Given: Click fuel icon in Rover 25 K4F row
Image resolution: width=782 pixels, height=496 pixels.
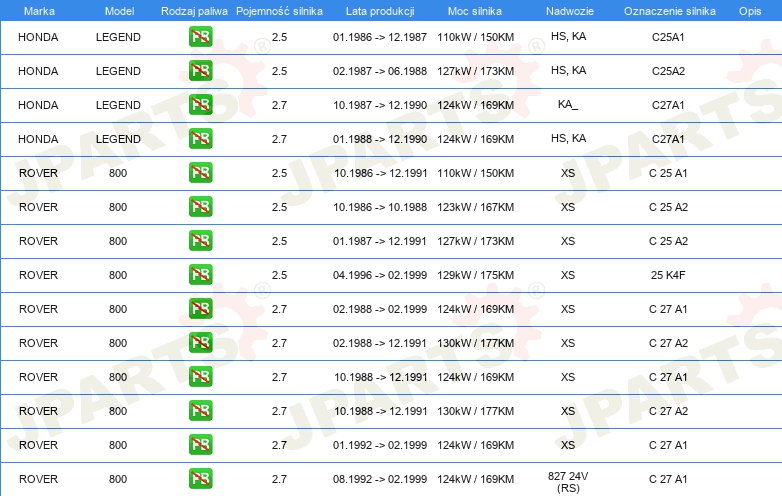Looking at the screenshot, I should coord(200,275).
